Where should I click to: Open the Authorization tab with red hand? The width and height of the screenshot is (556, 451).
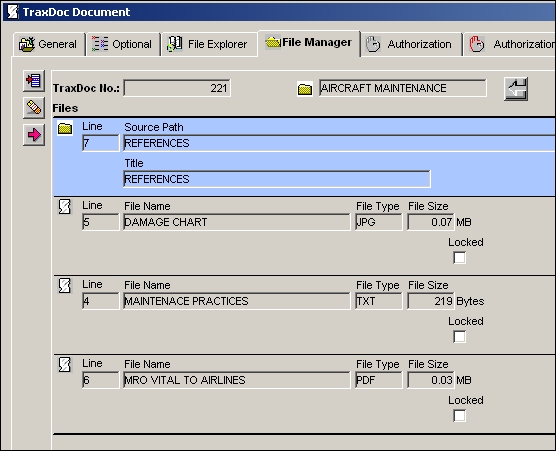point(510,44)
